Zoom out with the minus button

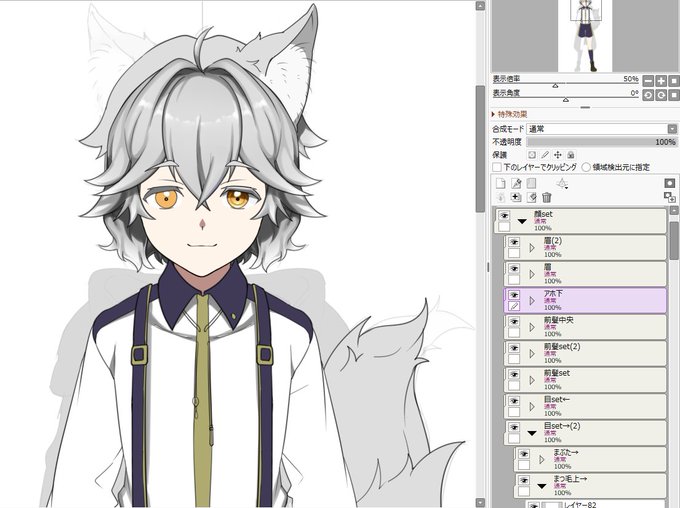click(x=648, y=81)
